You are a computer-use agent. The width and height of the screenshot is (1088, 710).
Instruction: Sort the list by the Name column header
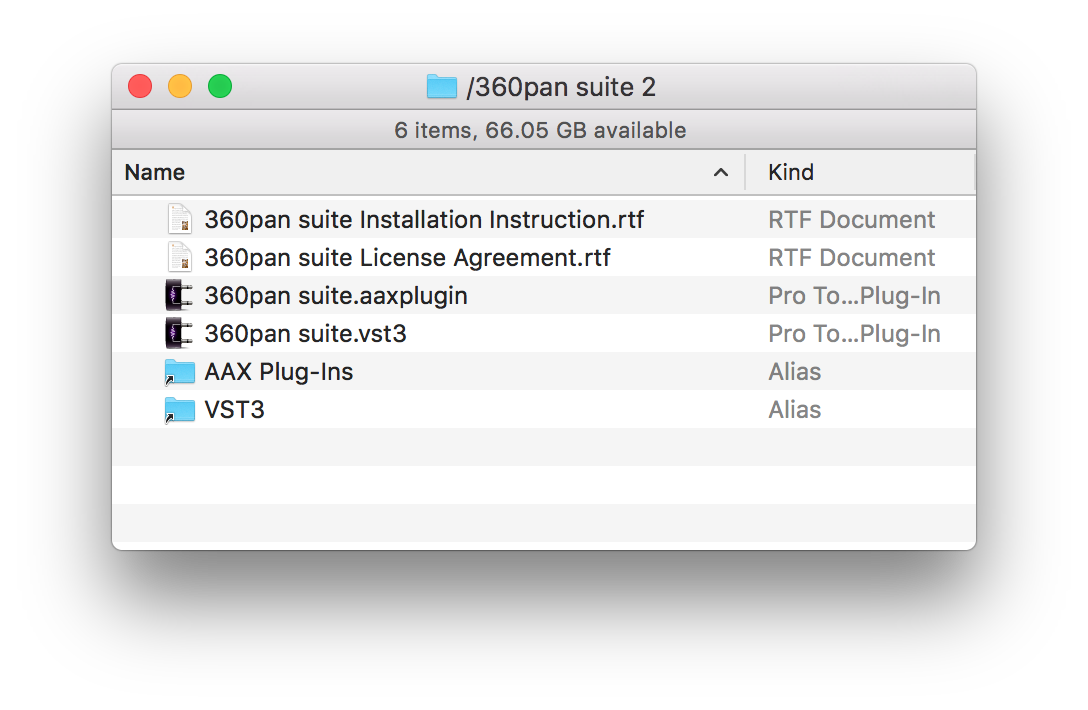coord(428,172)
